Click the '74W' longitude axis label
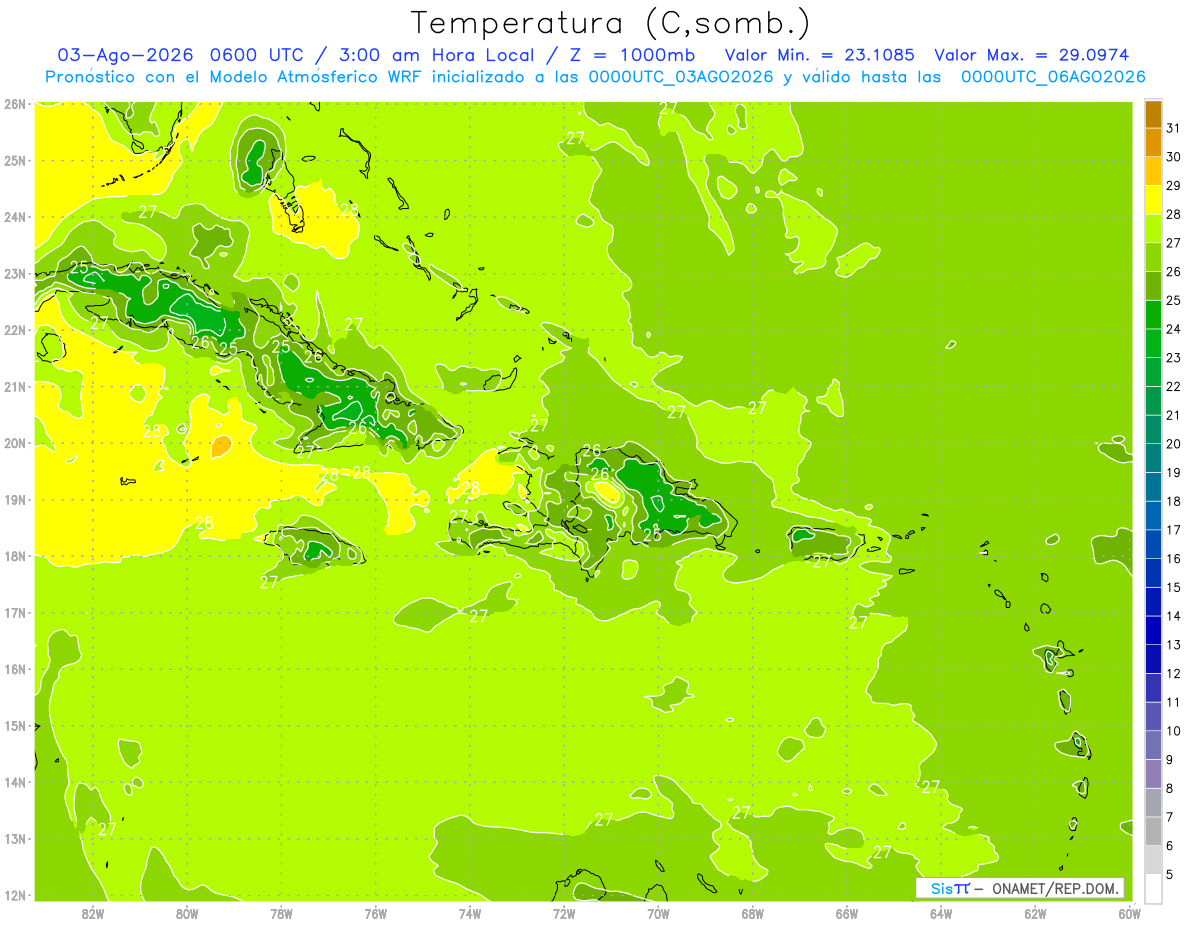Image resolution: width=1200 pixels, height=927 pixels. click(469, 913)
